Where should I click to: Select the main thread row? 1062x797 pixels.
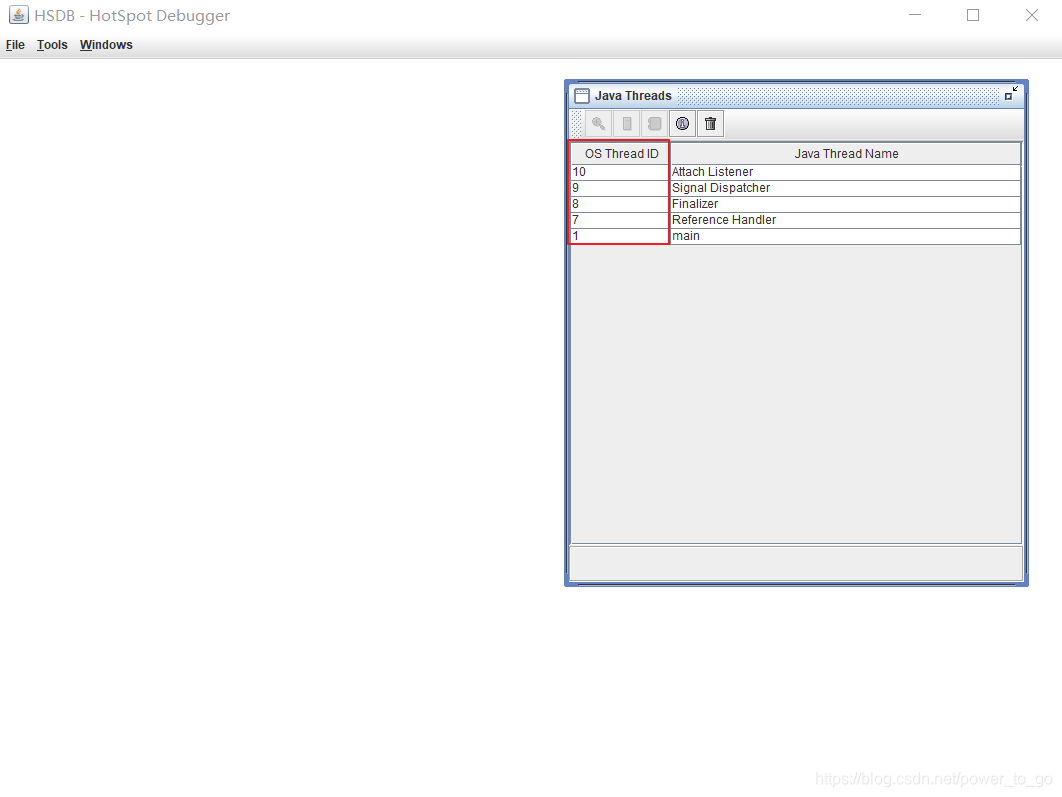coord(796,236)
